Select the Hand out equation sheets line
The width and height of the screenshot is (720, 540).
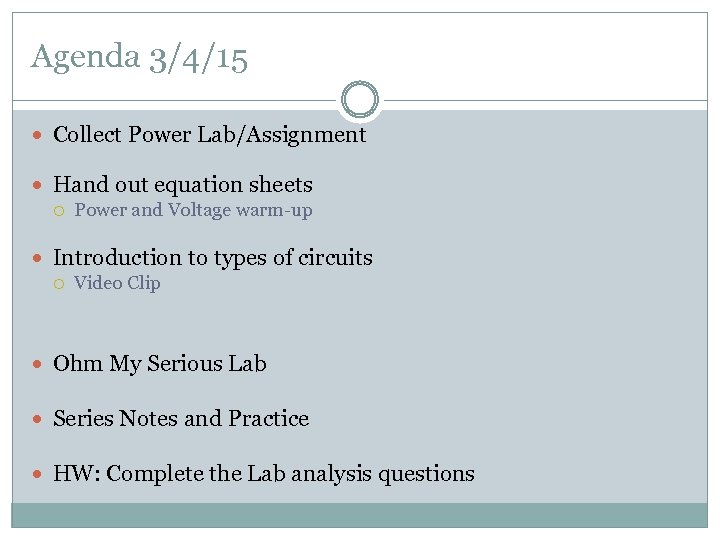183,185
